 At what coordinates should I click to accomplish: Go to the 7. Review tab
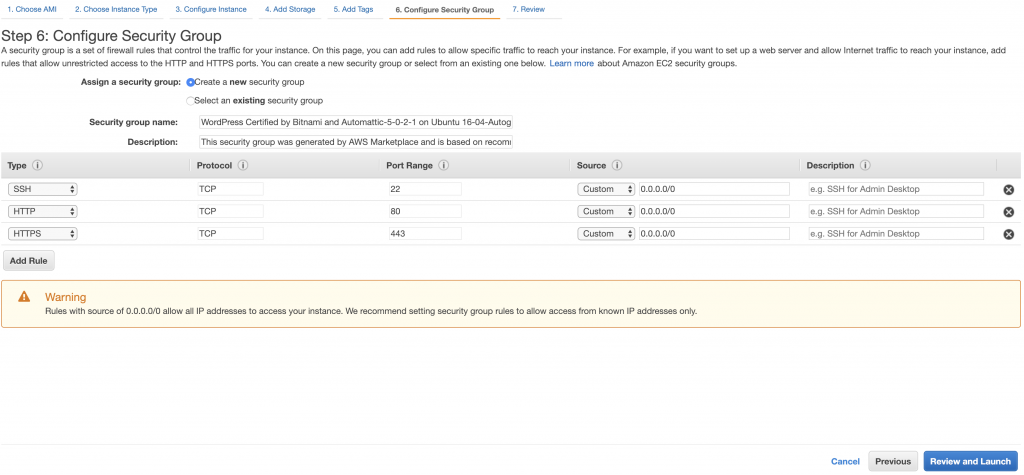(x=533, y=10)
